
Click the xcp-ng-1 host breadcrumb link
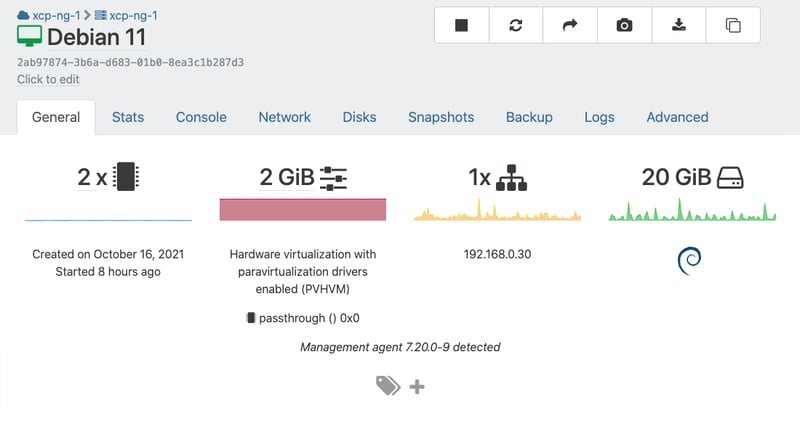click(x=133, y=15)
